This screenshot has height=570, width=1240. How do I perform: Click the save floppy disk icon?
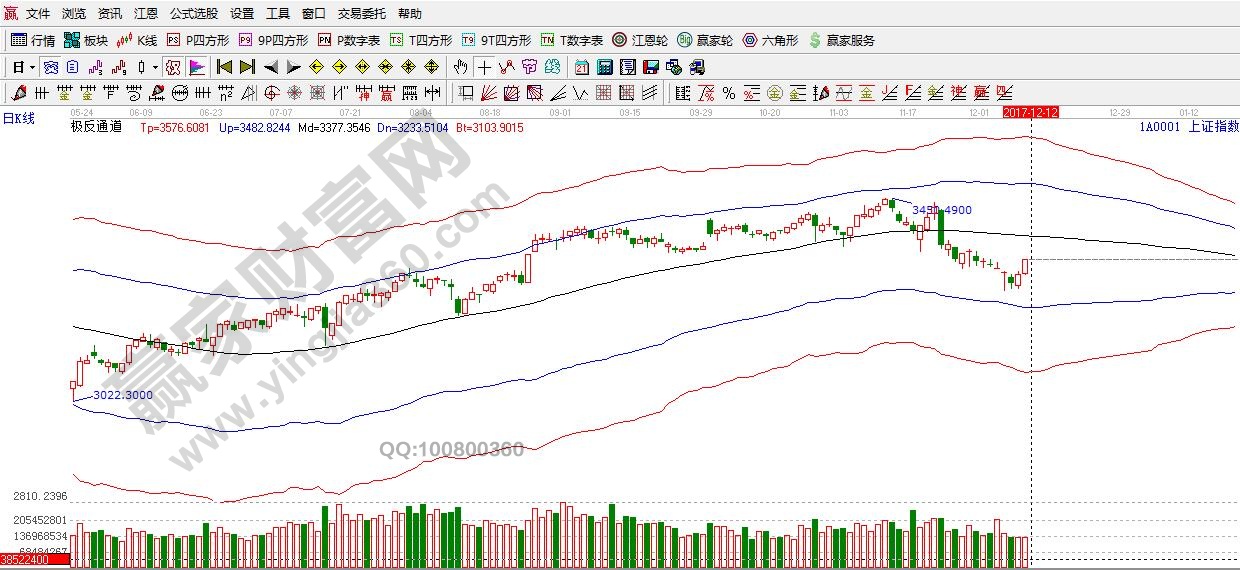pyautogui.click(x=651, y=67)
